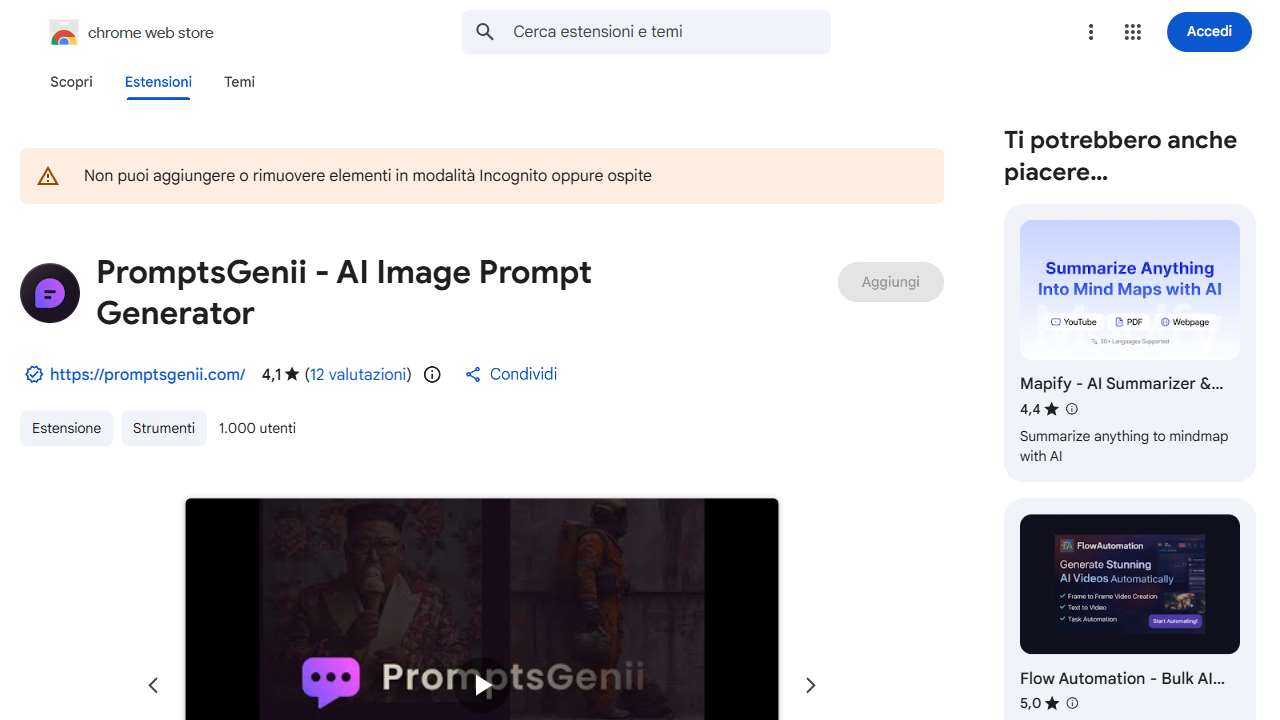1280x720 pixels.
Task: Switch to the Scopri tab
Action: click(71, 82)
